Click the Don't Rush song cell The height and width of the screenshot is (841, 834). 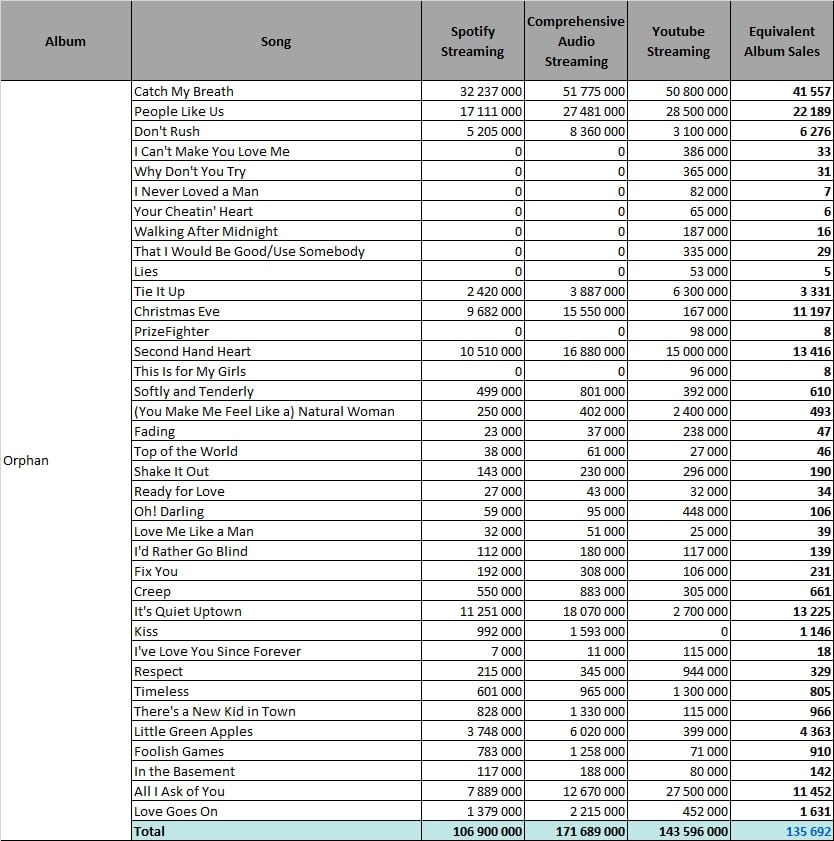pos(276,131)
